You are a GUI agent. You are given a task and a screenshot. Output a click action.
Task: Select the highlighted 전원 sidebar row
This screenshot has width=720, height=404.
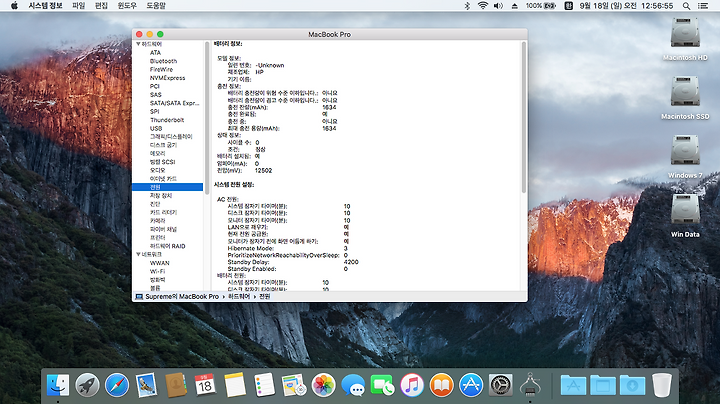pos(167,187)
